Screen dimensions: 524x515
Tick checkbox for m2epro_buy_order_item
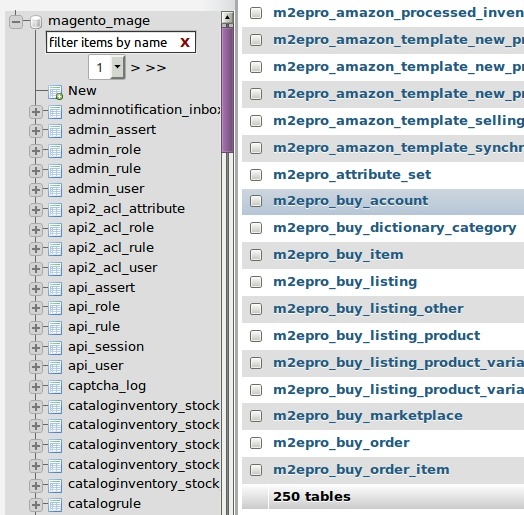tap(256, 470)
